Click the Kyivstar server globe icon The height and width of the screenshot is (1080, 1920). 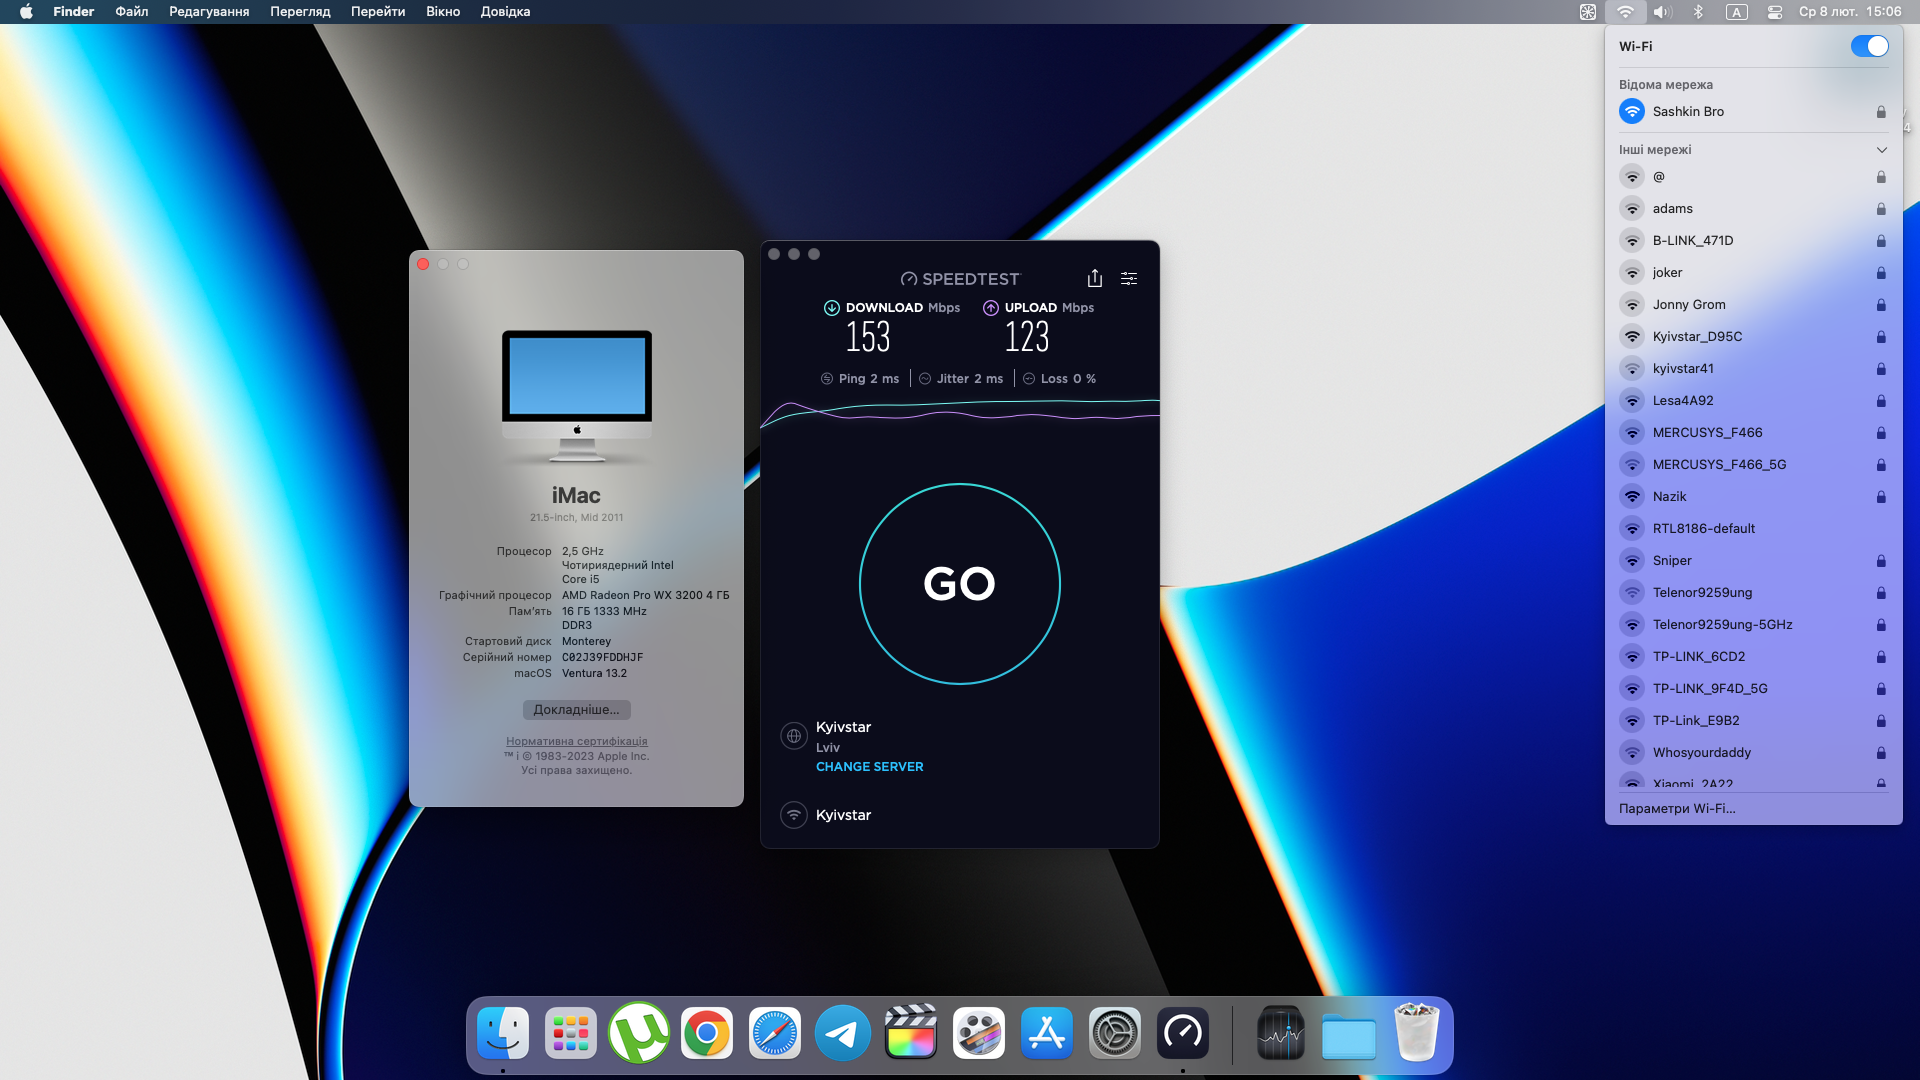point(794,737)
